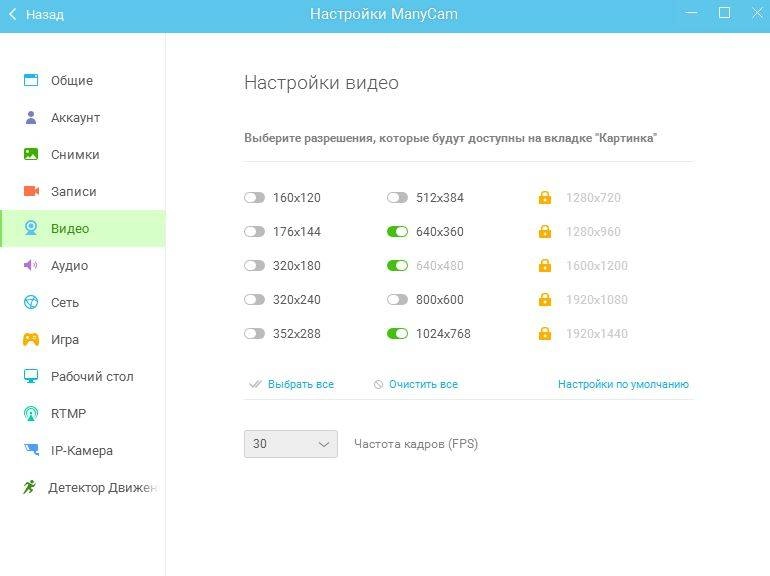
Task: Click the lock icon beside 1280x960
Action: coord(545,231)
